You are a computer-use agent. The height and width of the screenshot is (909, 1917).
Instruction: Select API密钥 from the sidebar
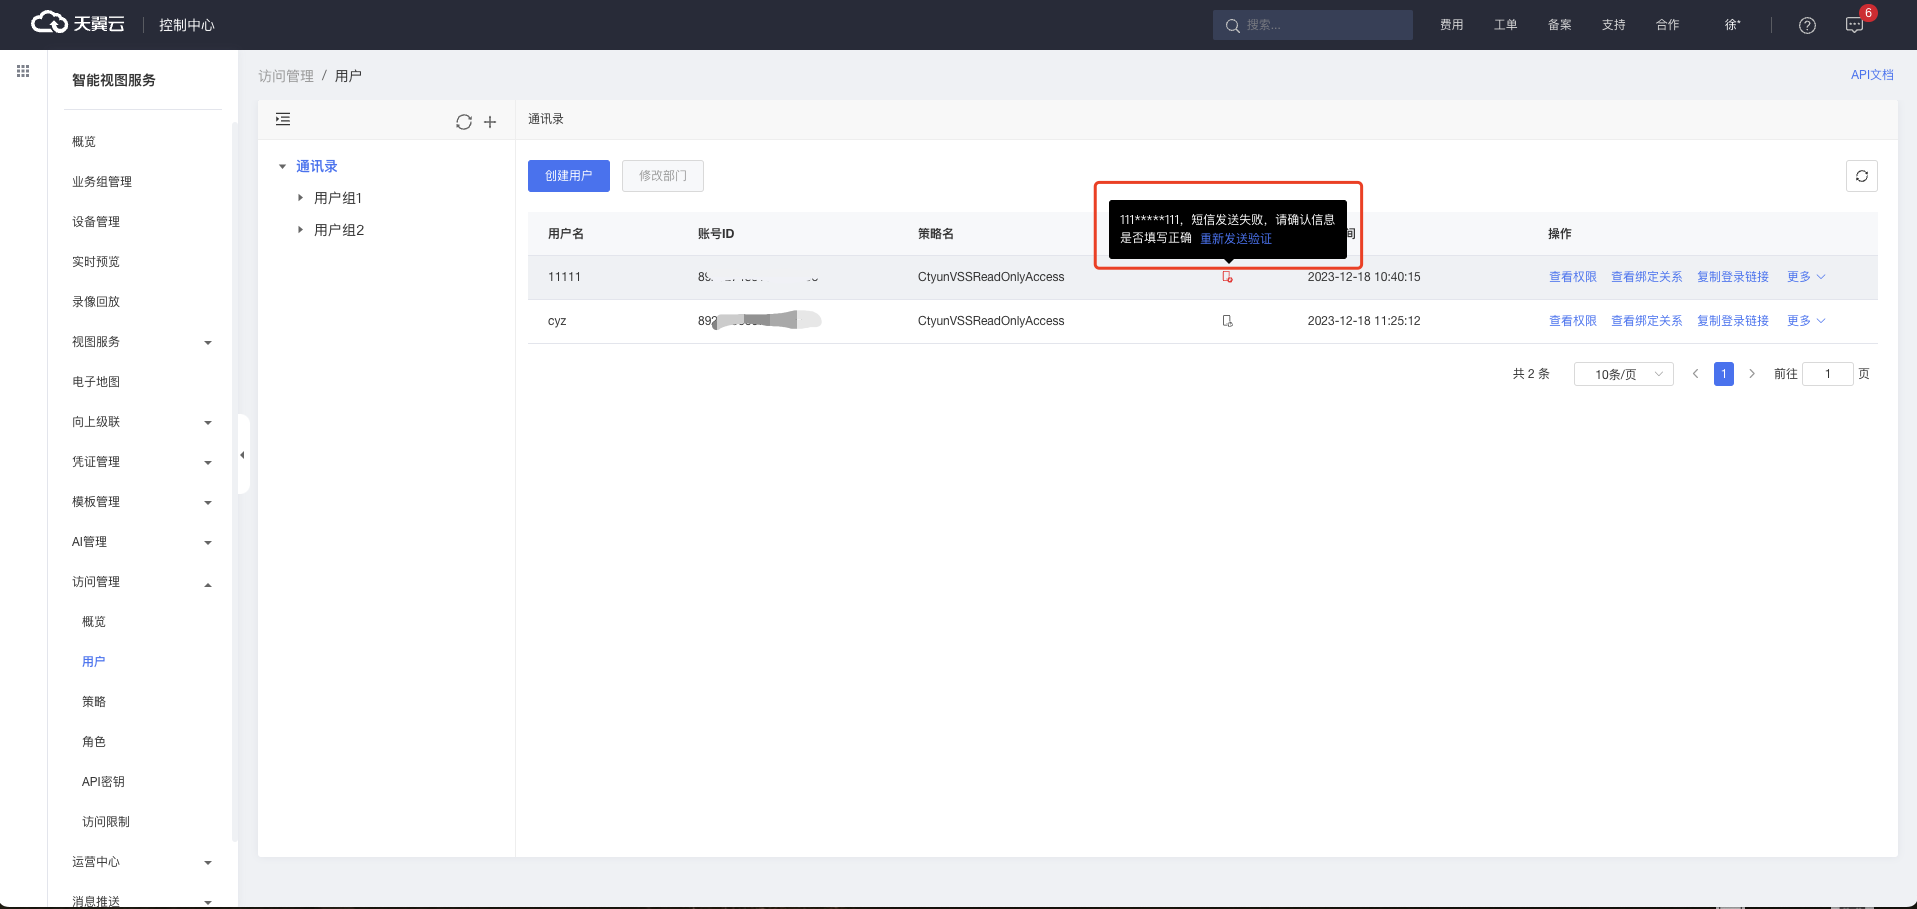[x=103, y=782]
